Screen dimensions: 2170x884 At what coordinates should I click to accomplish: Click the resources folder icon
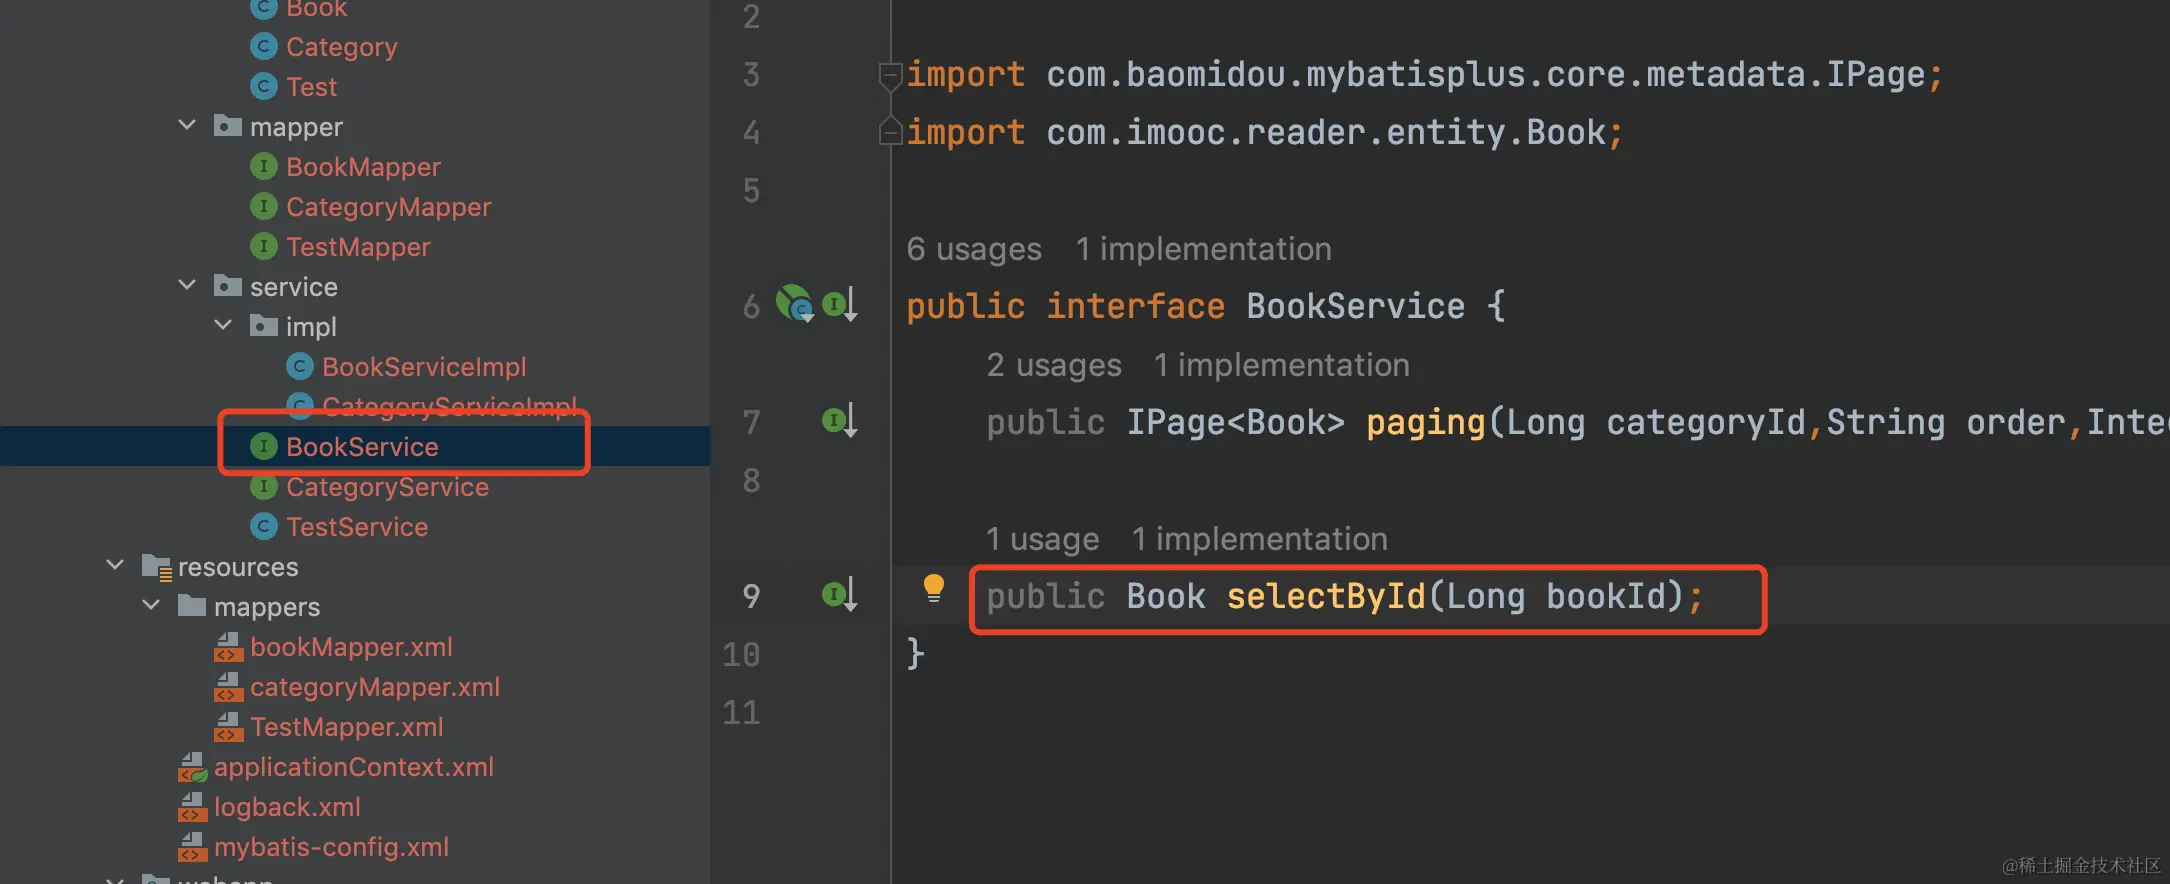[x=157, y=567]
